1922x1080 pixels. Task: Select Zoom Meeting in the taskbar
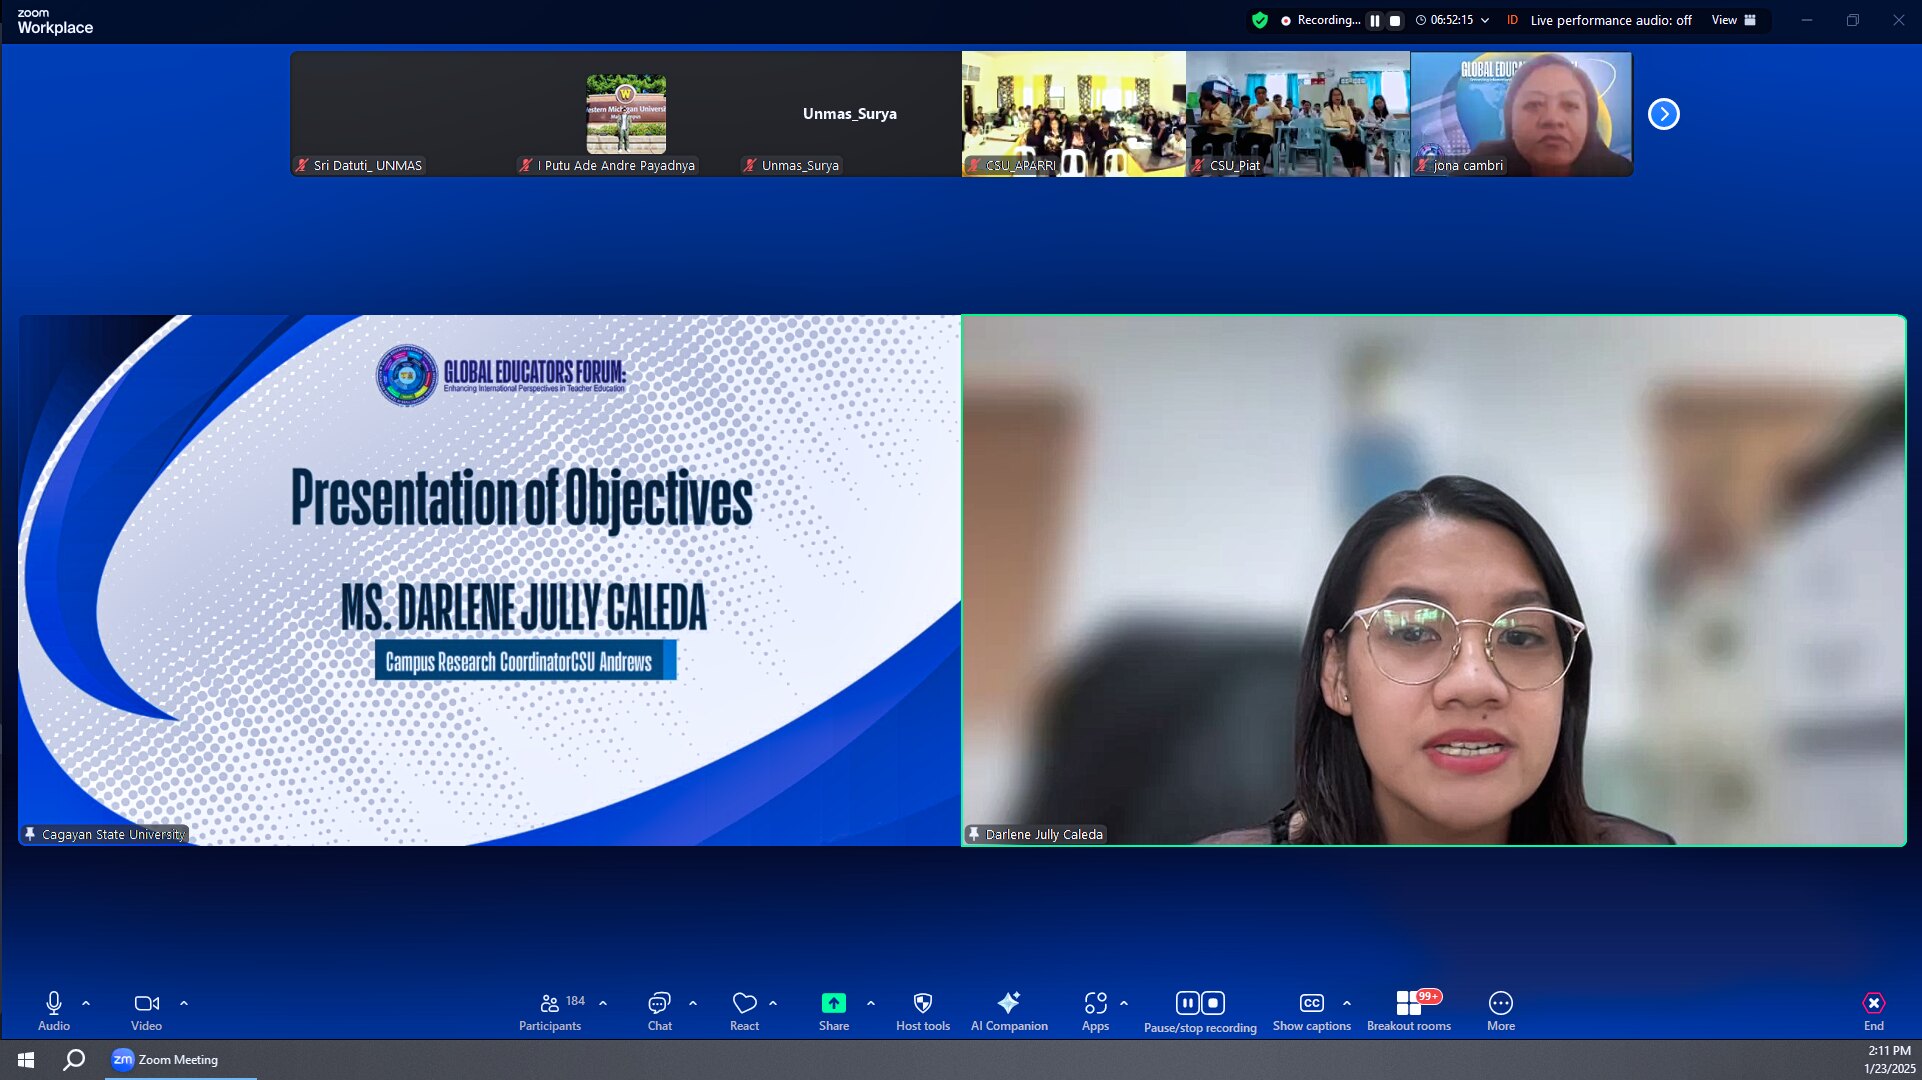click(x=180, y=1059)
